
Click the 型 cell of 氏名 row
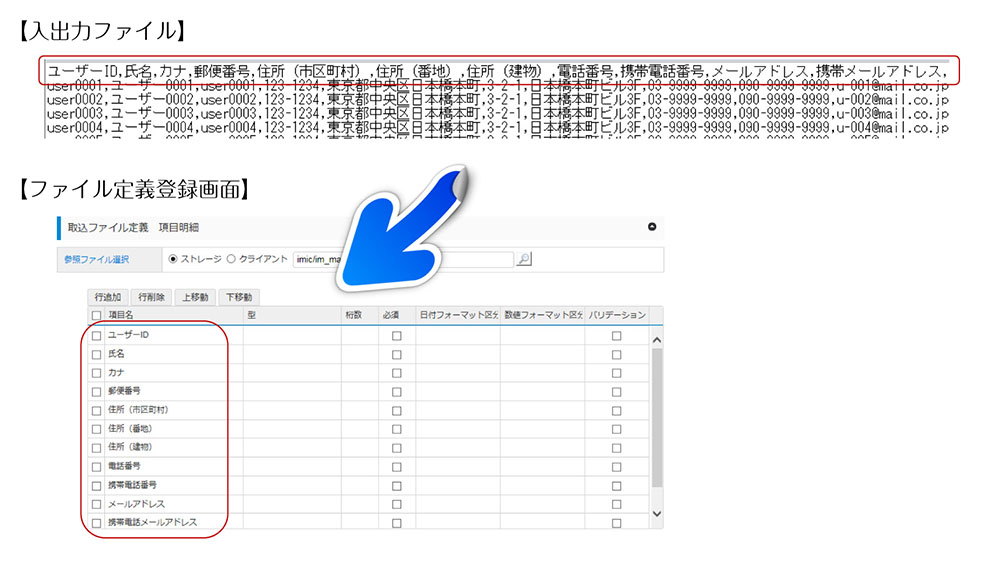tap(292, 354)
